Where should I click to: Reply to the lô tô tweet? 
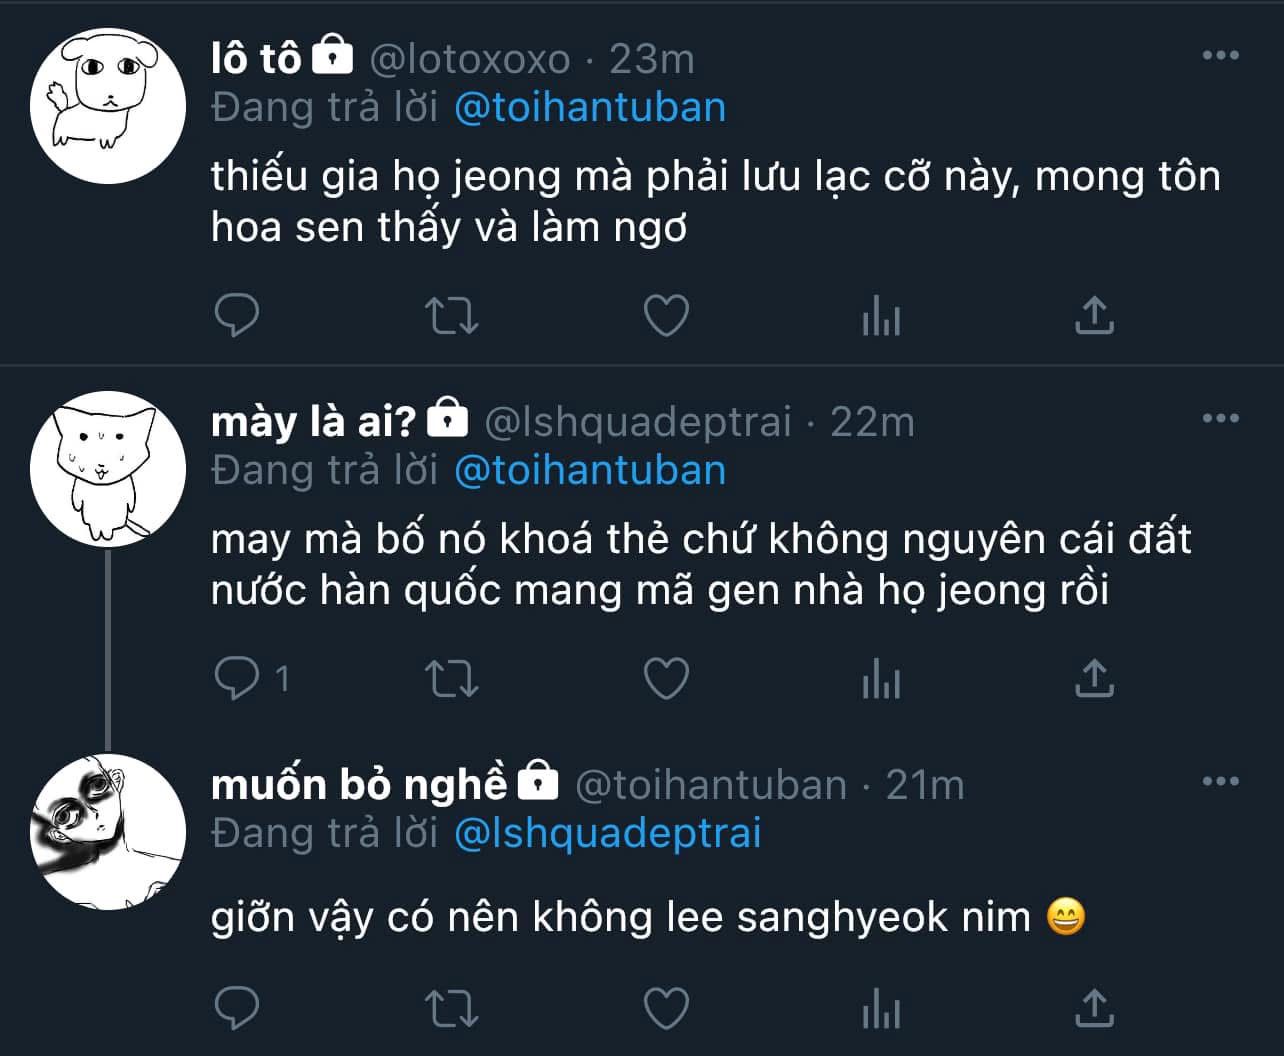[x=237, y=316]
